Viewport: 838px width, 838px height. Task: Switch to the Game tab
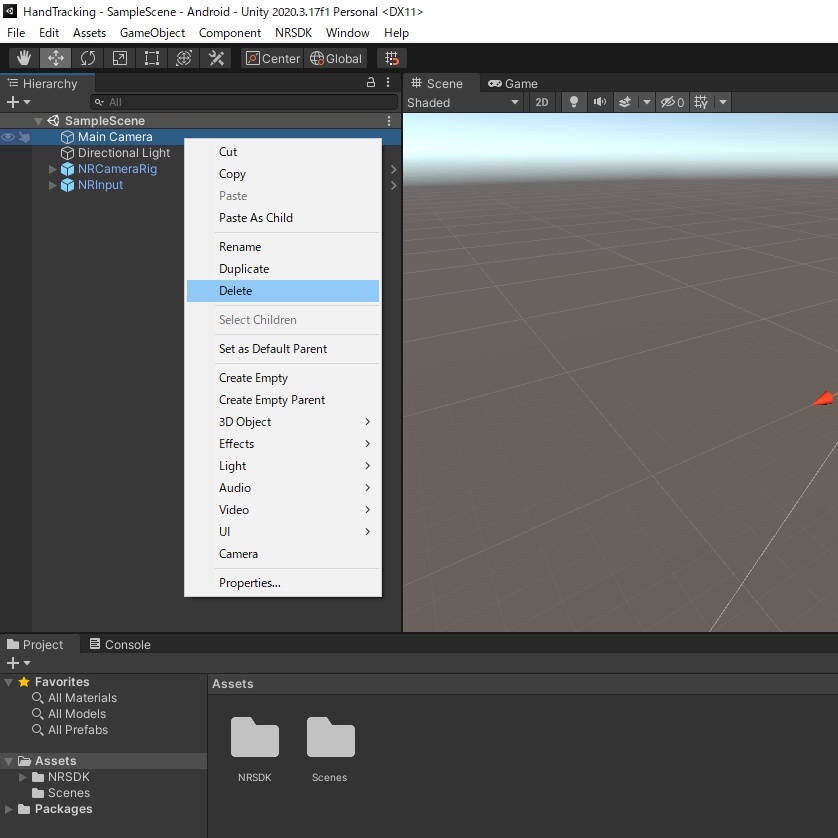[513, 83]
